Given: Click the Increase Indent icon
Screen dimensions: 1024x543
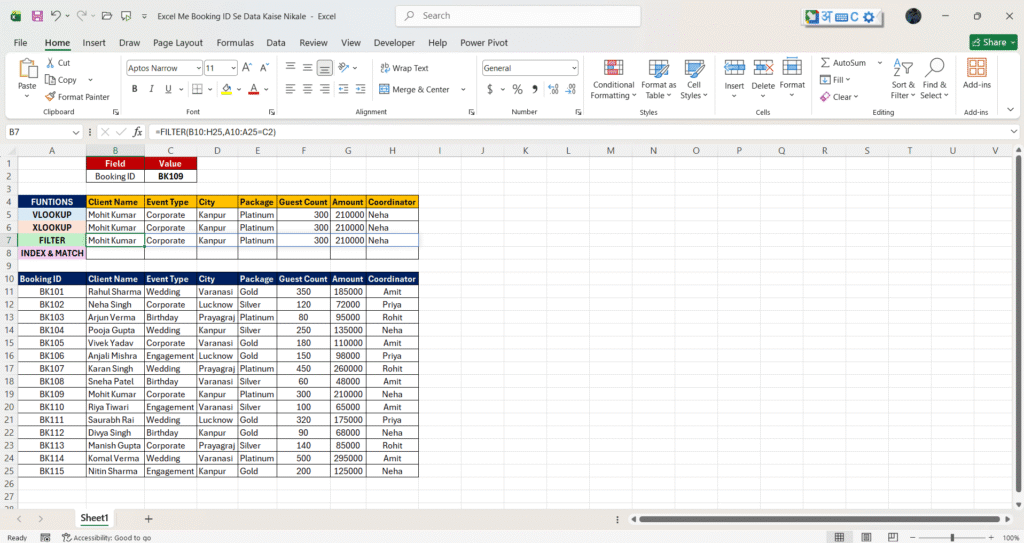Looking at the screenshot, I should pyautogui.click(x=360, y=89).
